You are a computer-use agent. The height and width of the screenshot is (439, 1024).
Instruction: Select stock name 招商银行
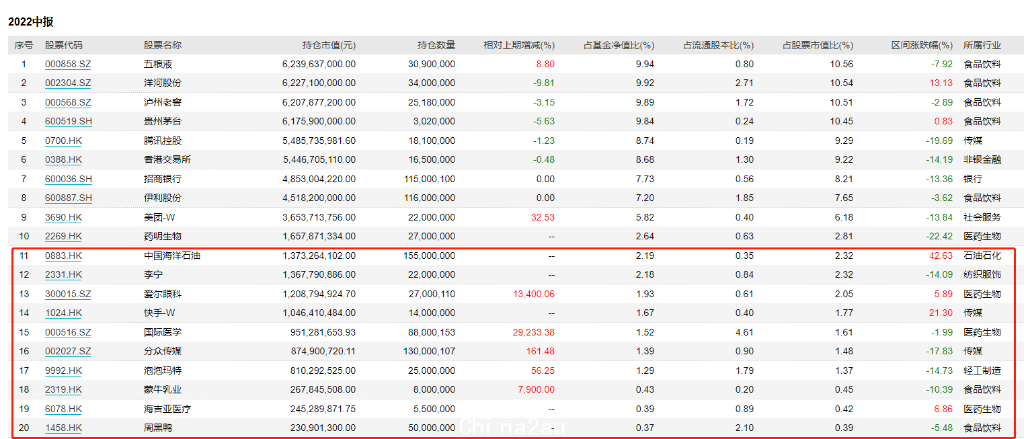(x=162, y=179)
